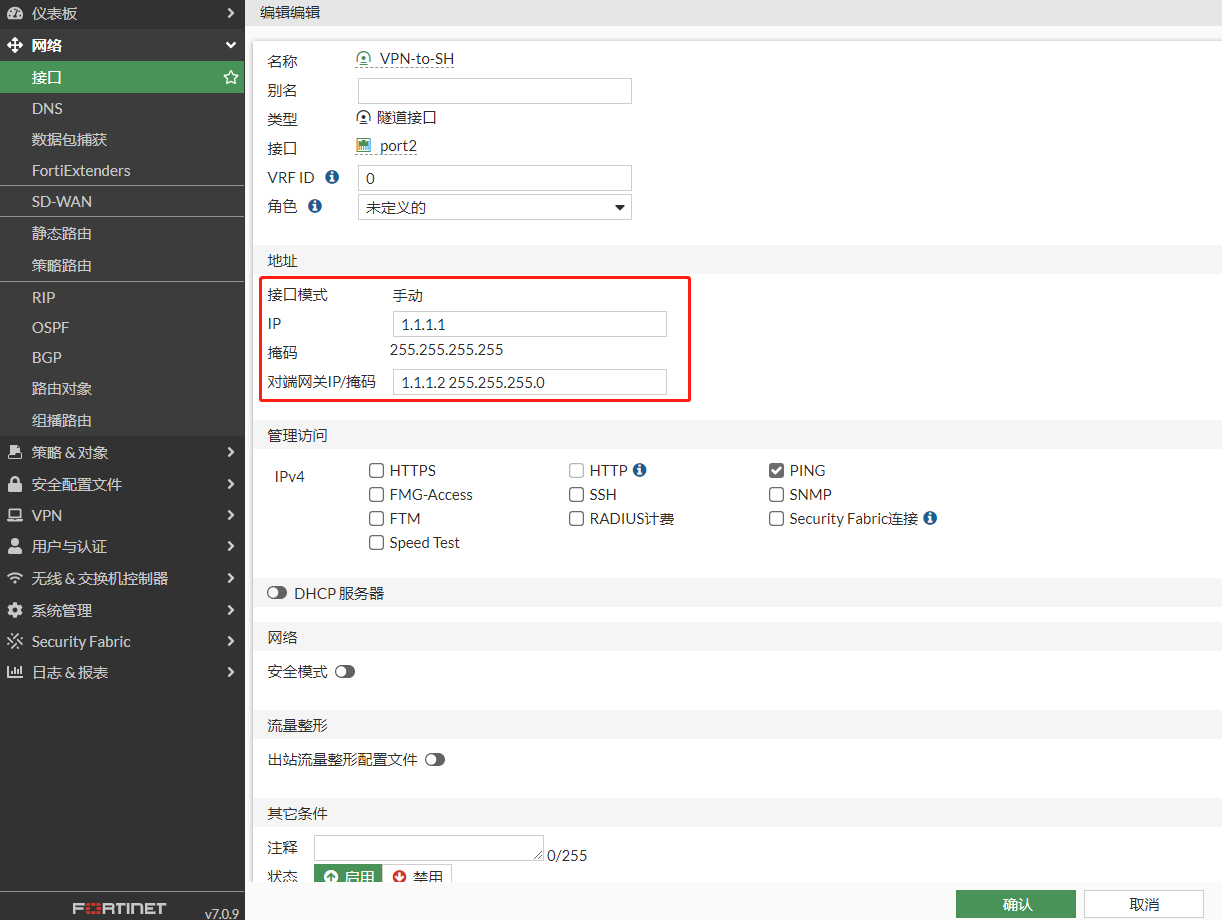
Task: Click the VRF ID info icon
Action: point(332,177)
